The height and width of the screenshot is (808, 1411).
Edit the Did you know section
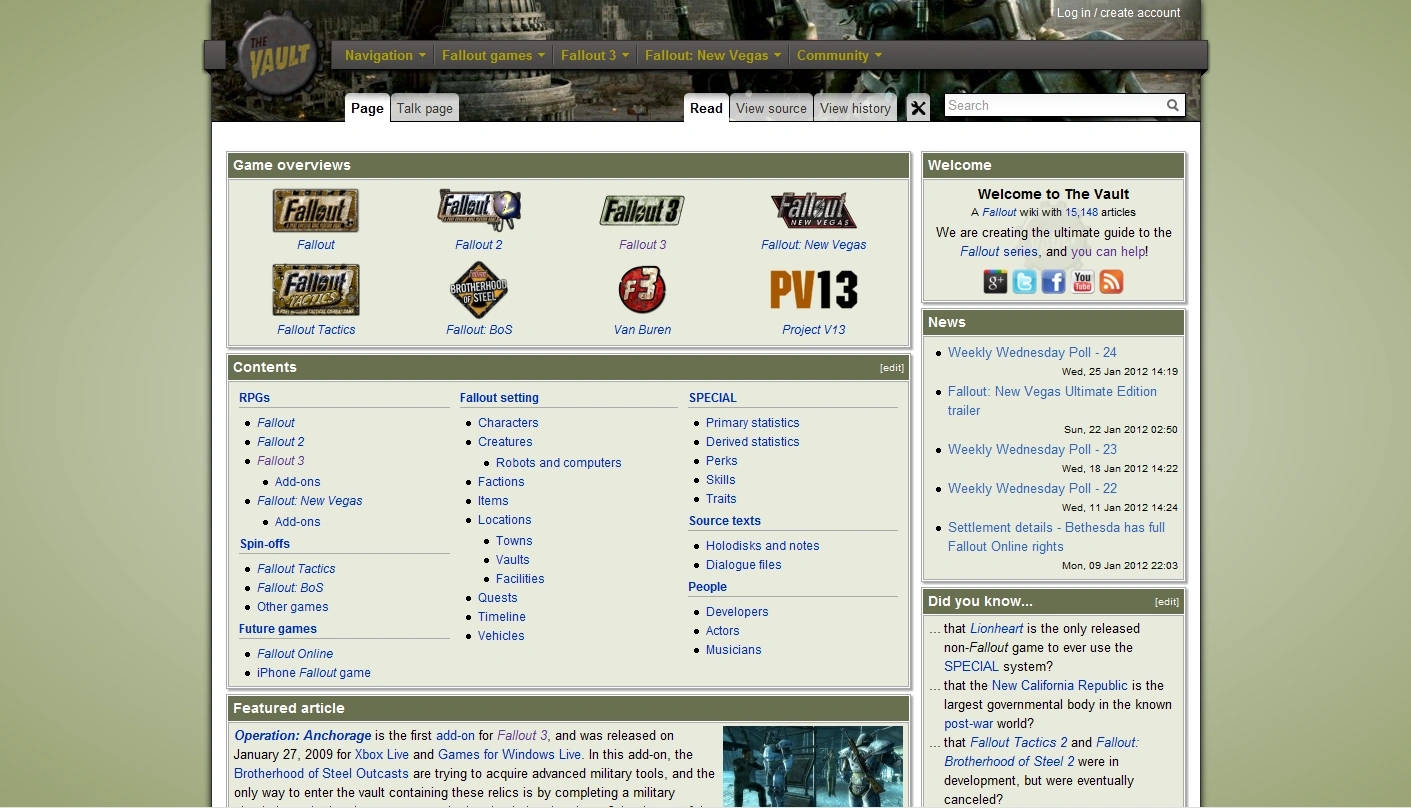point(1166,602)
